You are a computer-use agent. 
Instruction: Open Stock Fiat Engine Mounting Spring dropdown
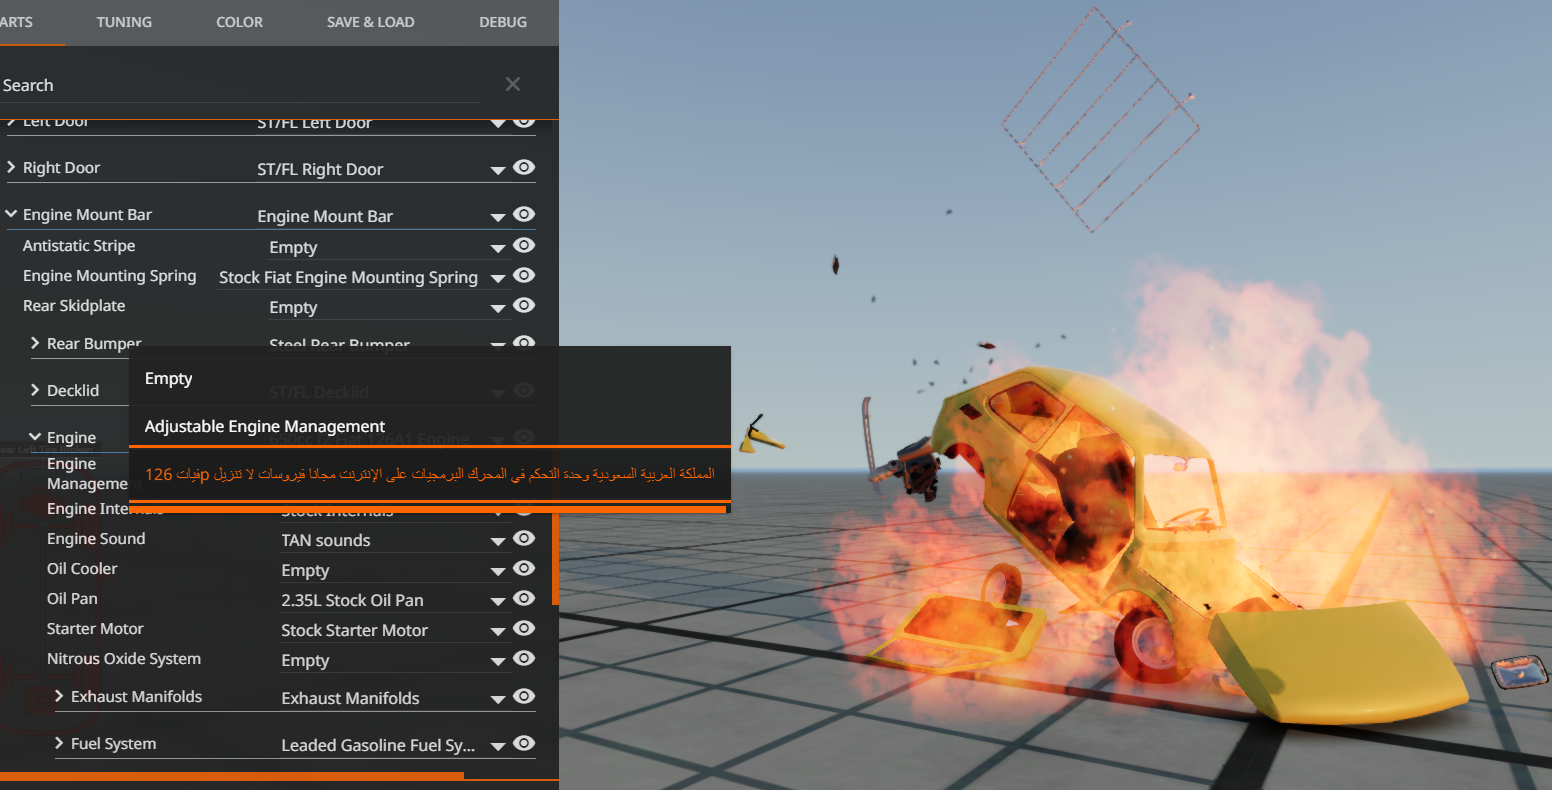pyautogui.click(x=362, y=278)
